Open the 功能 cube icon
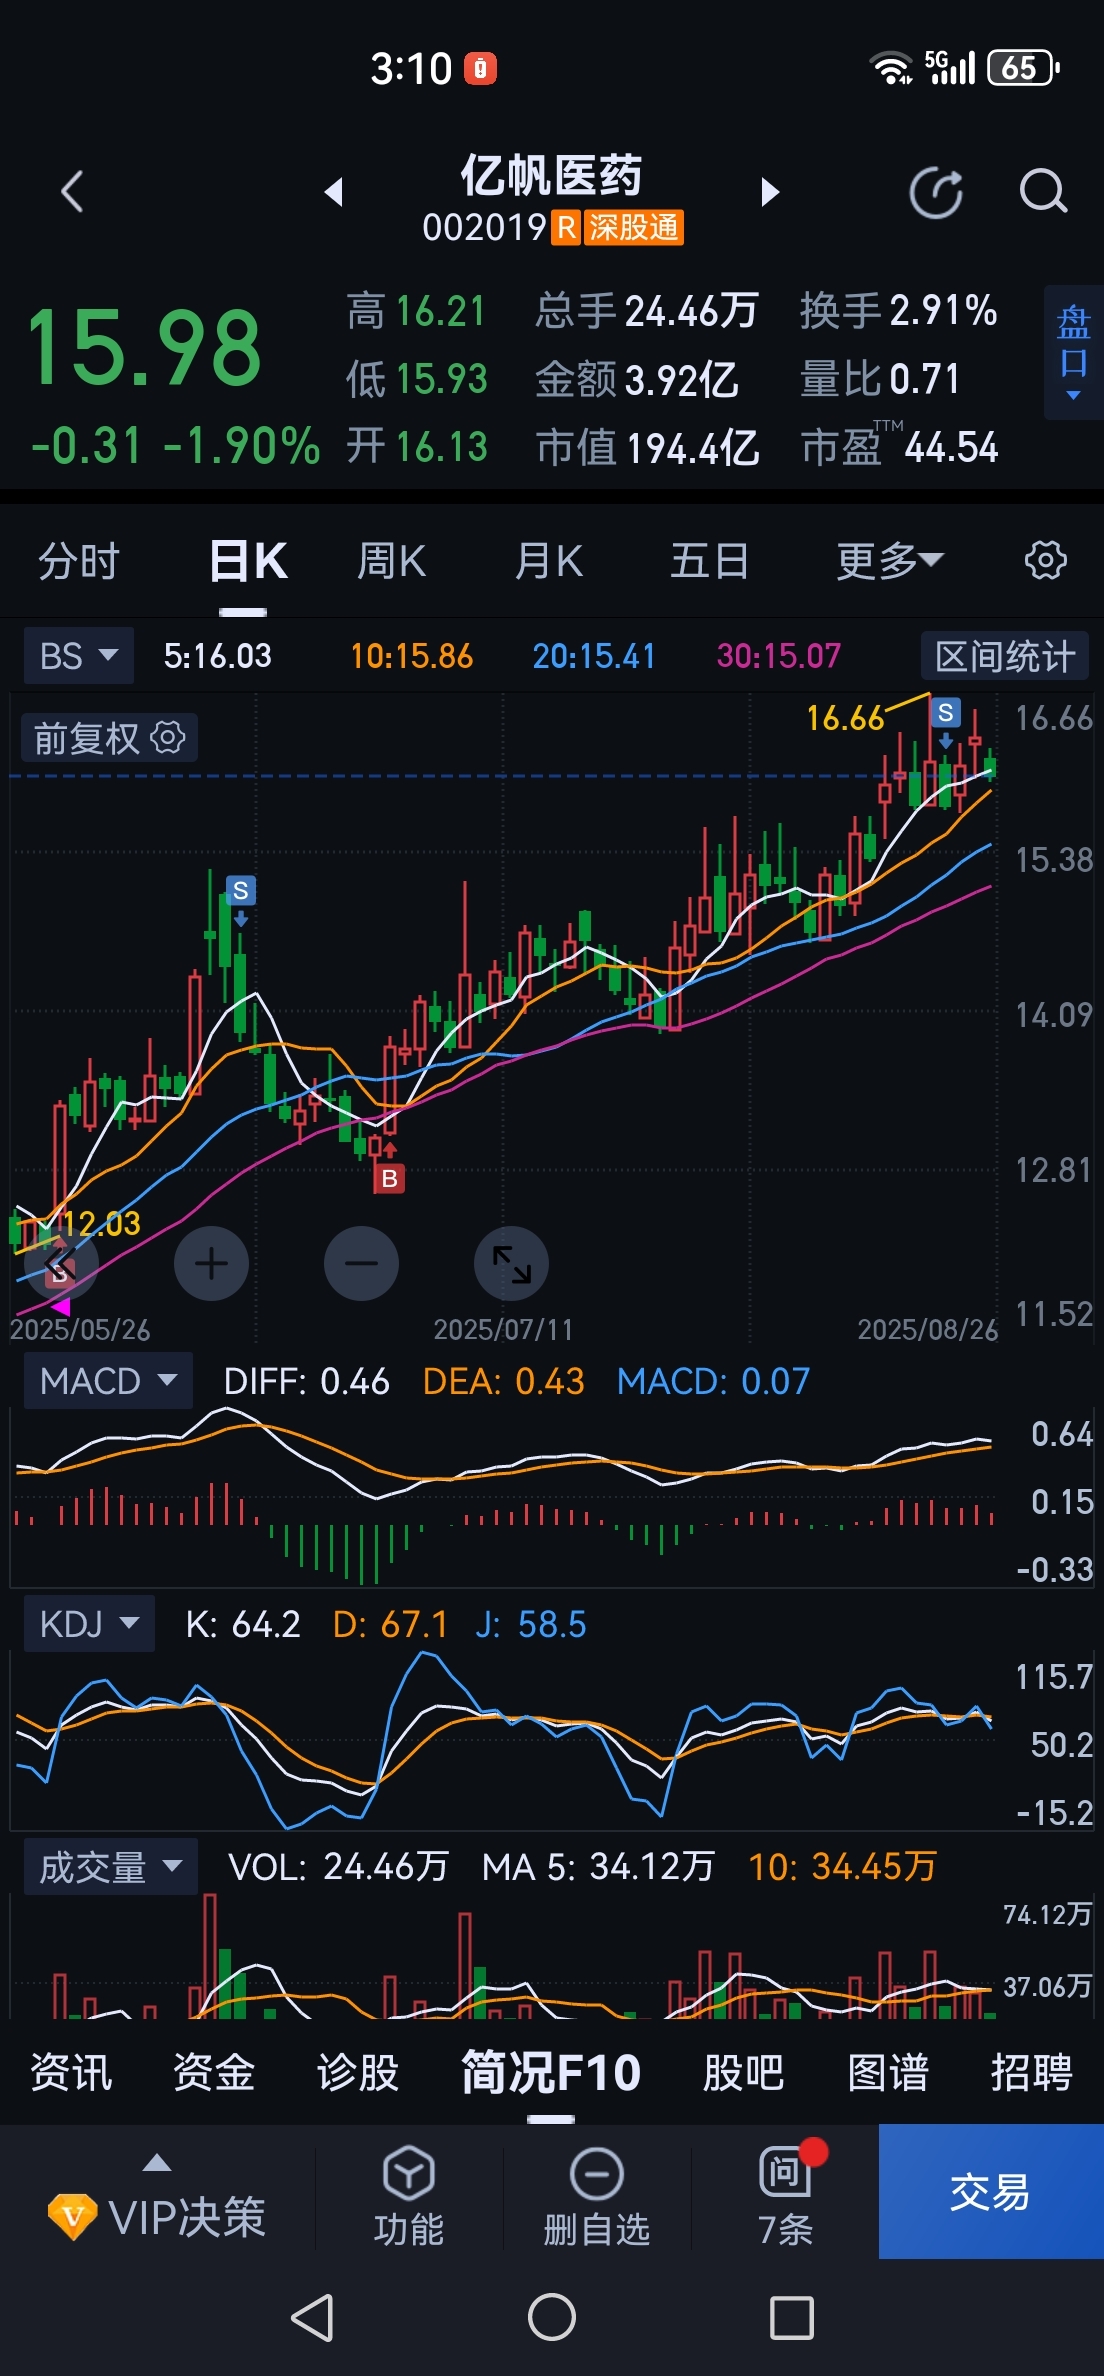Screen dimensions: 1104x2376 click(x=408, y=2173)
